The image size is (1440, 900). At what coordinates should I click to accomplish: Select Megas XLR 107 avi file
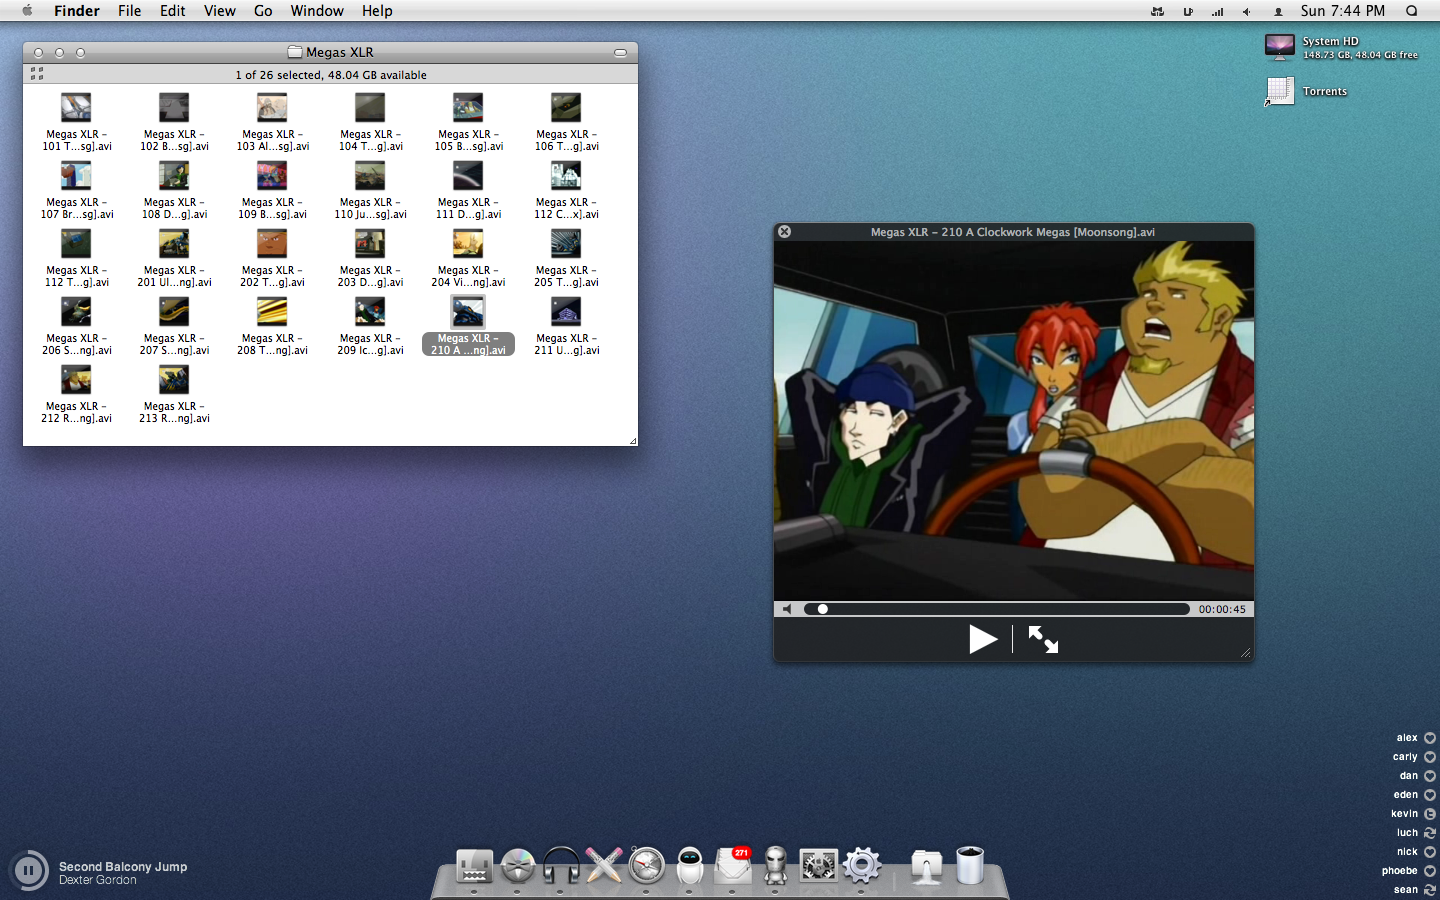[76, 191]
